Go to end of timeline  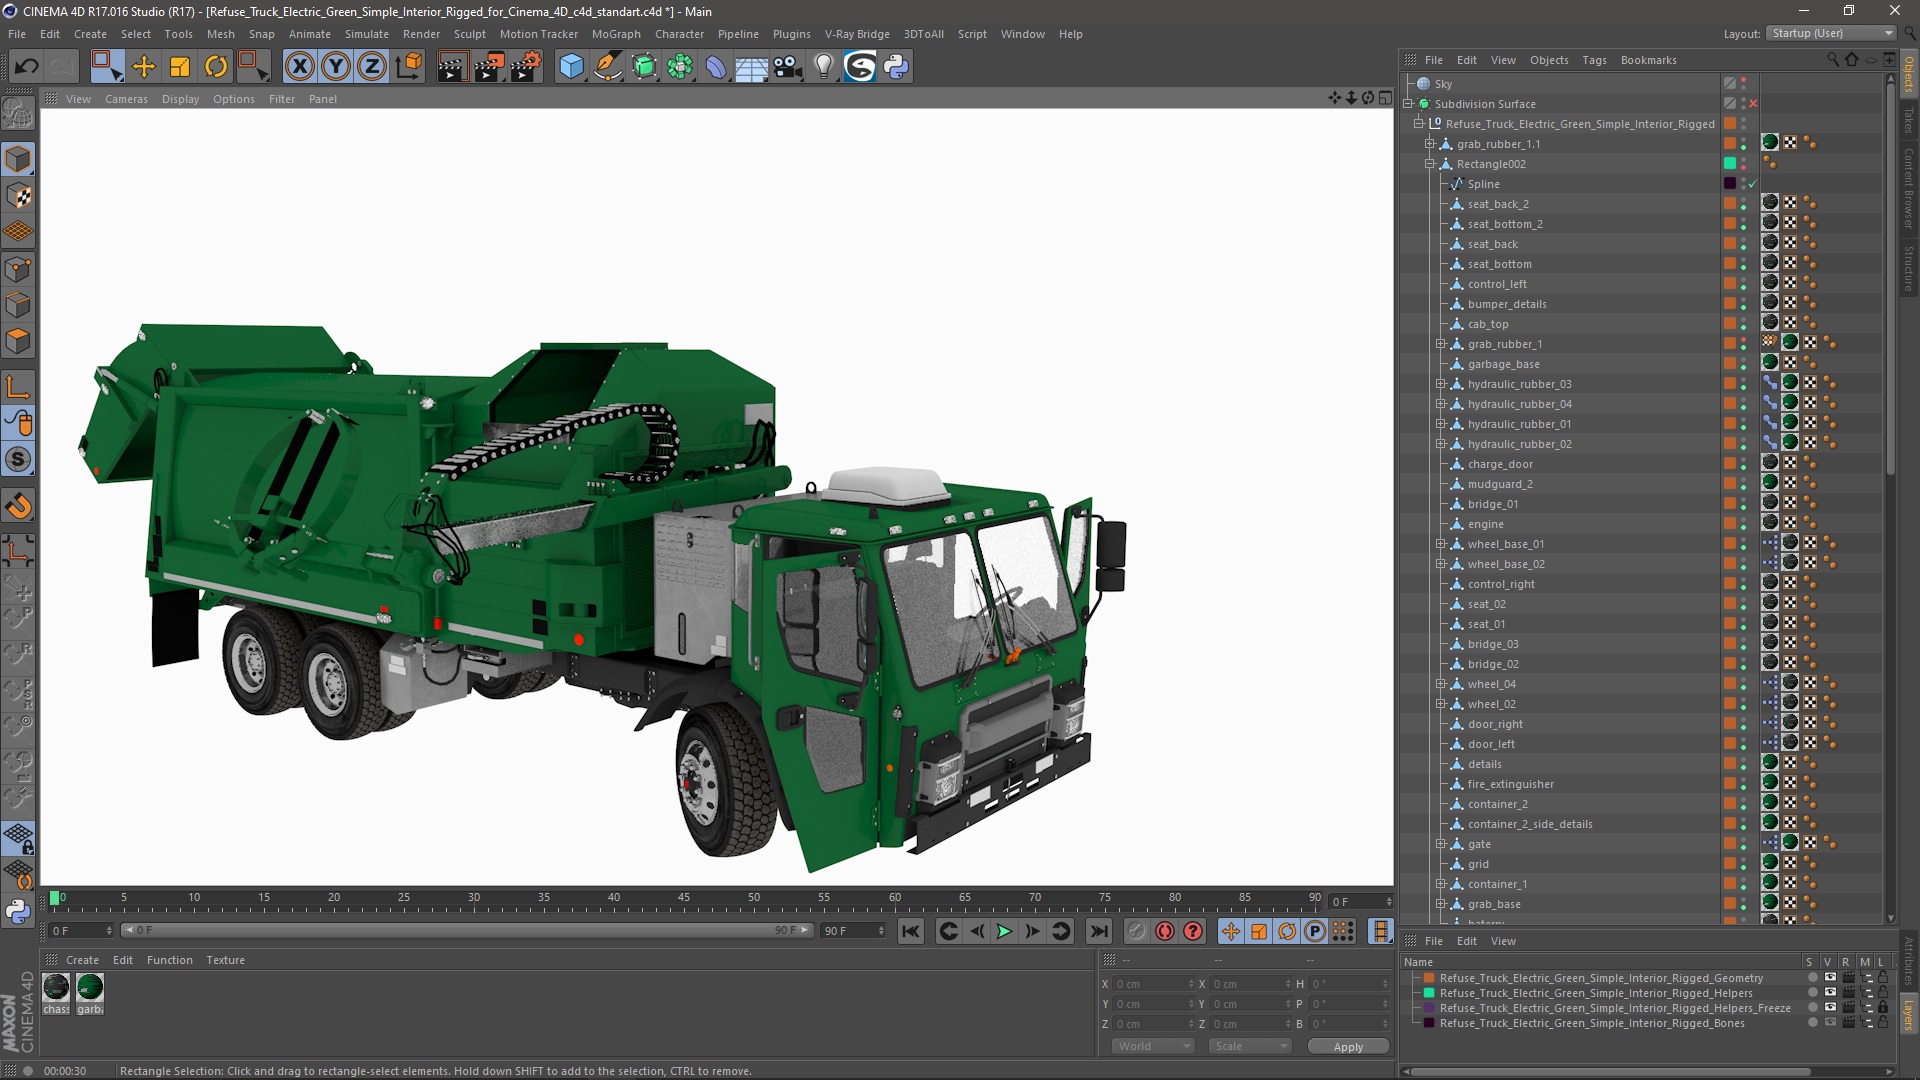click(x=1098, y=931)
